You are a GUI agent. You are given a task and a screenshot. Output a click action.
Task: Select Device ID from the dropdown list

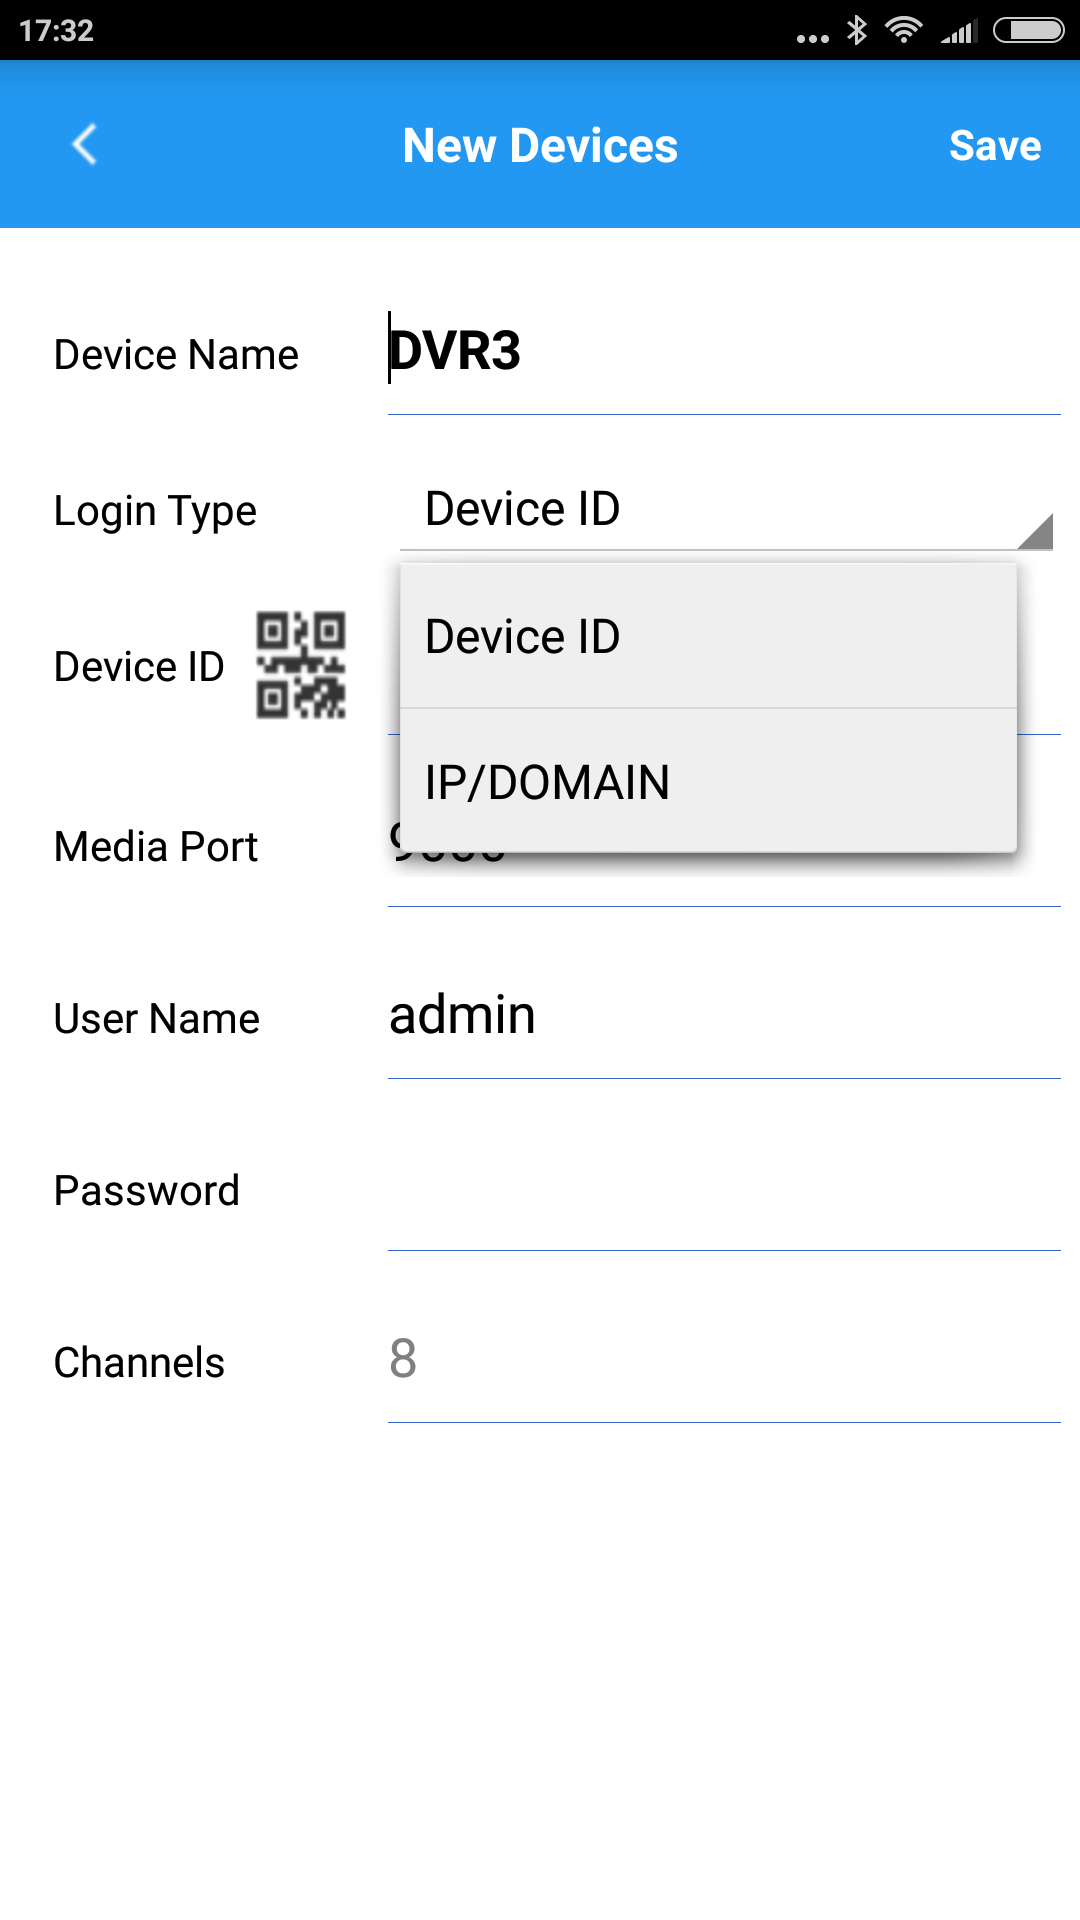pos(708,637)
